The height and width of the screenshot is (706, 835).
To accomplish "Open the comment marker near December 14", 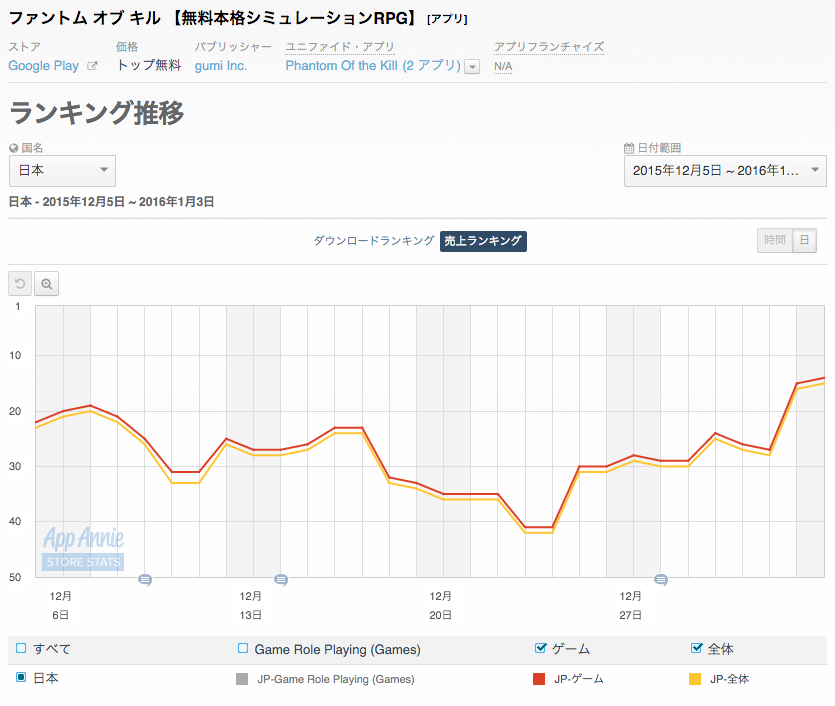I will (281, 579).
